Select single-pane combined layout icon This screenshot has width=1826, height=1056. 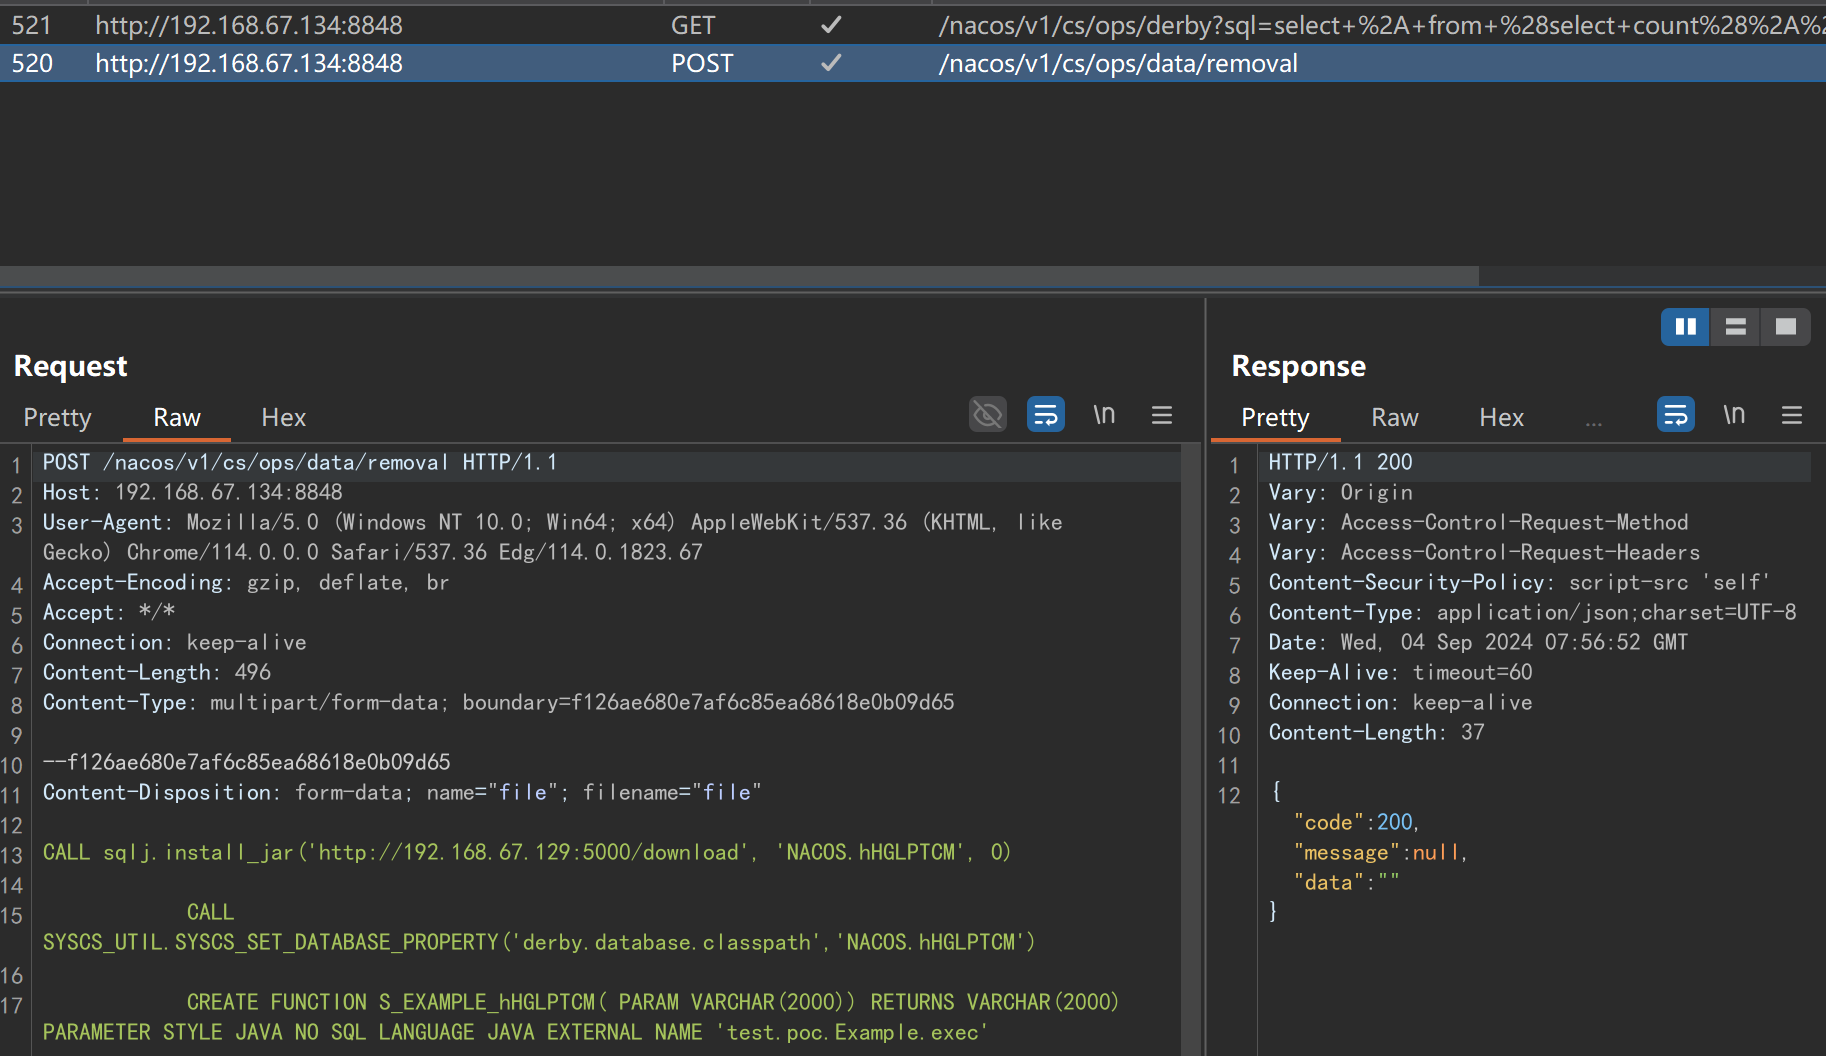click(1786, 326)
